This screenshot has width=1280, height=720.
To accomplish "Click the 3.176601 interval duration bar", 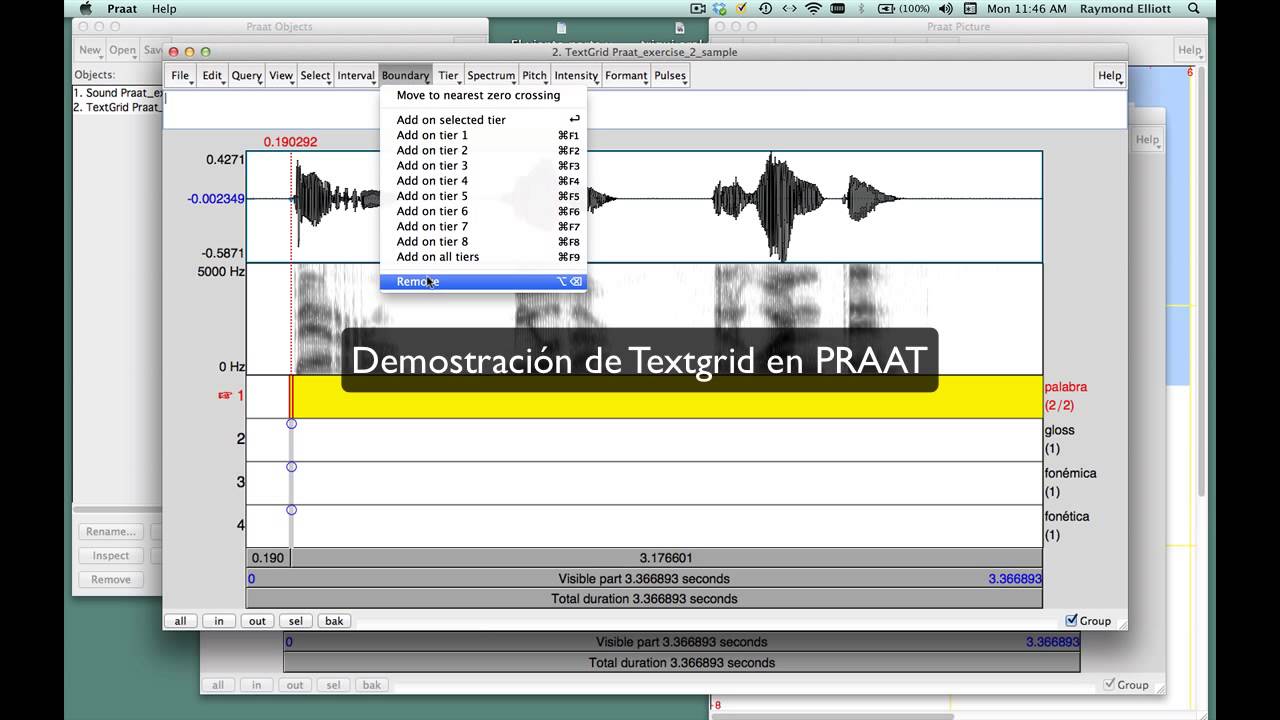I will pyautogui.click(x=666, y=558).
